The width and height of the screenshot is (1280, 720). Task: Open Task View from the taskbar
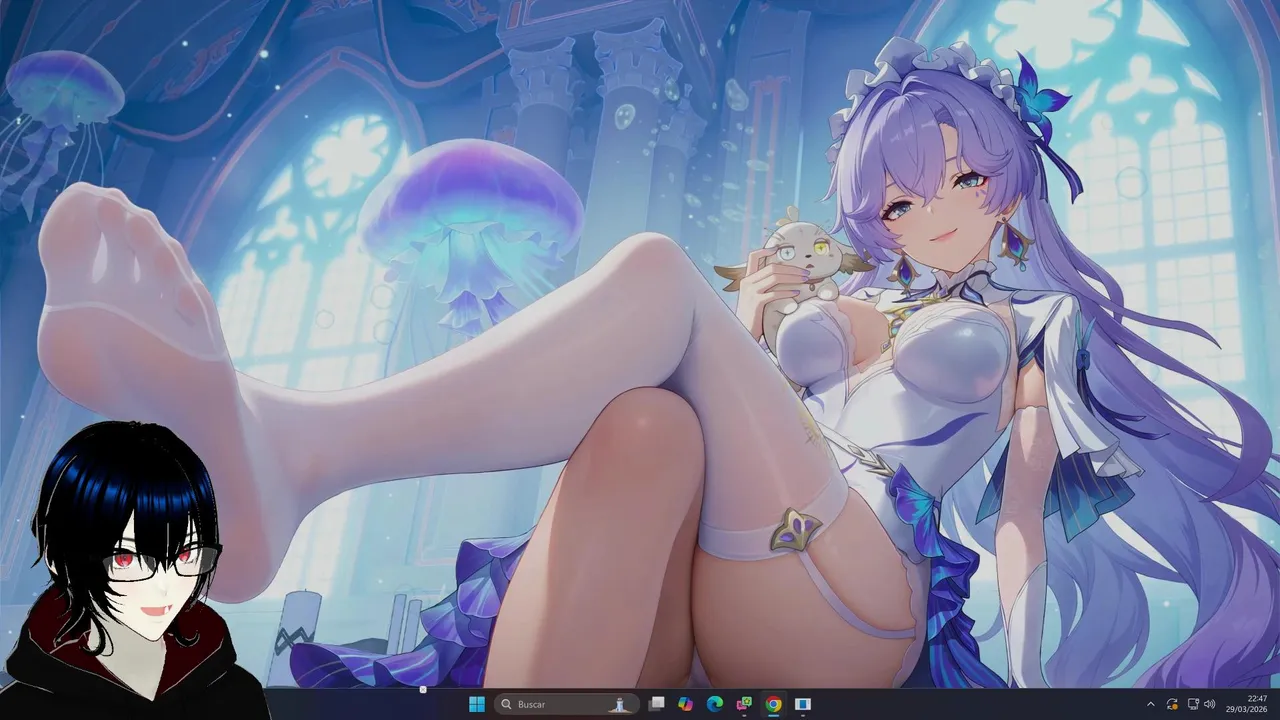click(656, 704)
